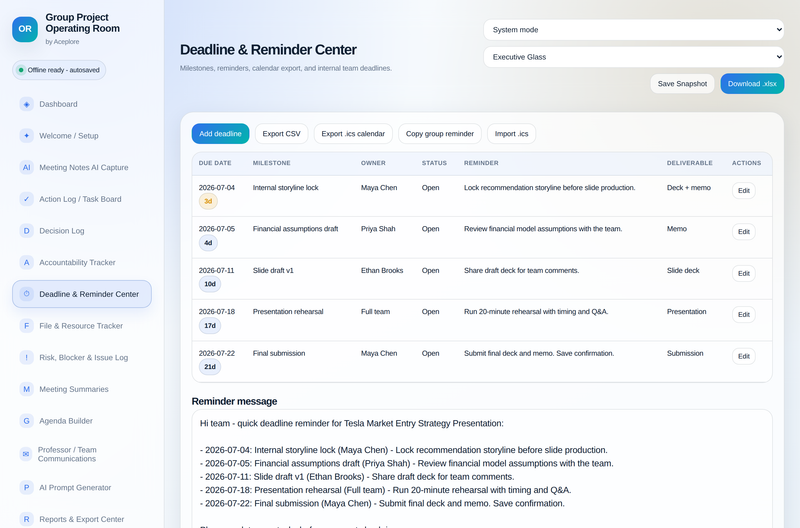The height and width of the screenshot is (528, 800).
Task: Click the REMINDER column header
Action: pos(481,163)
